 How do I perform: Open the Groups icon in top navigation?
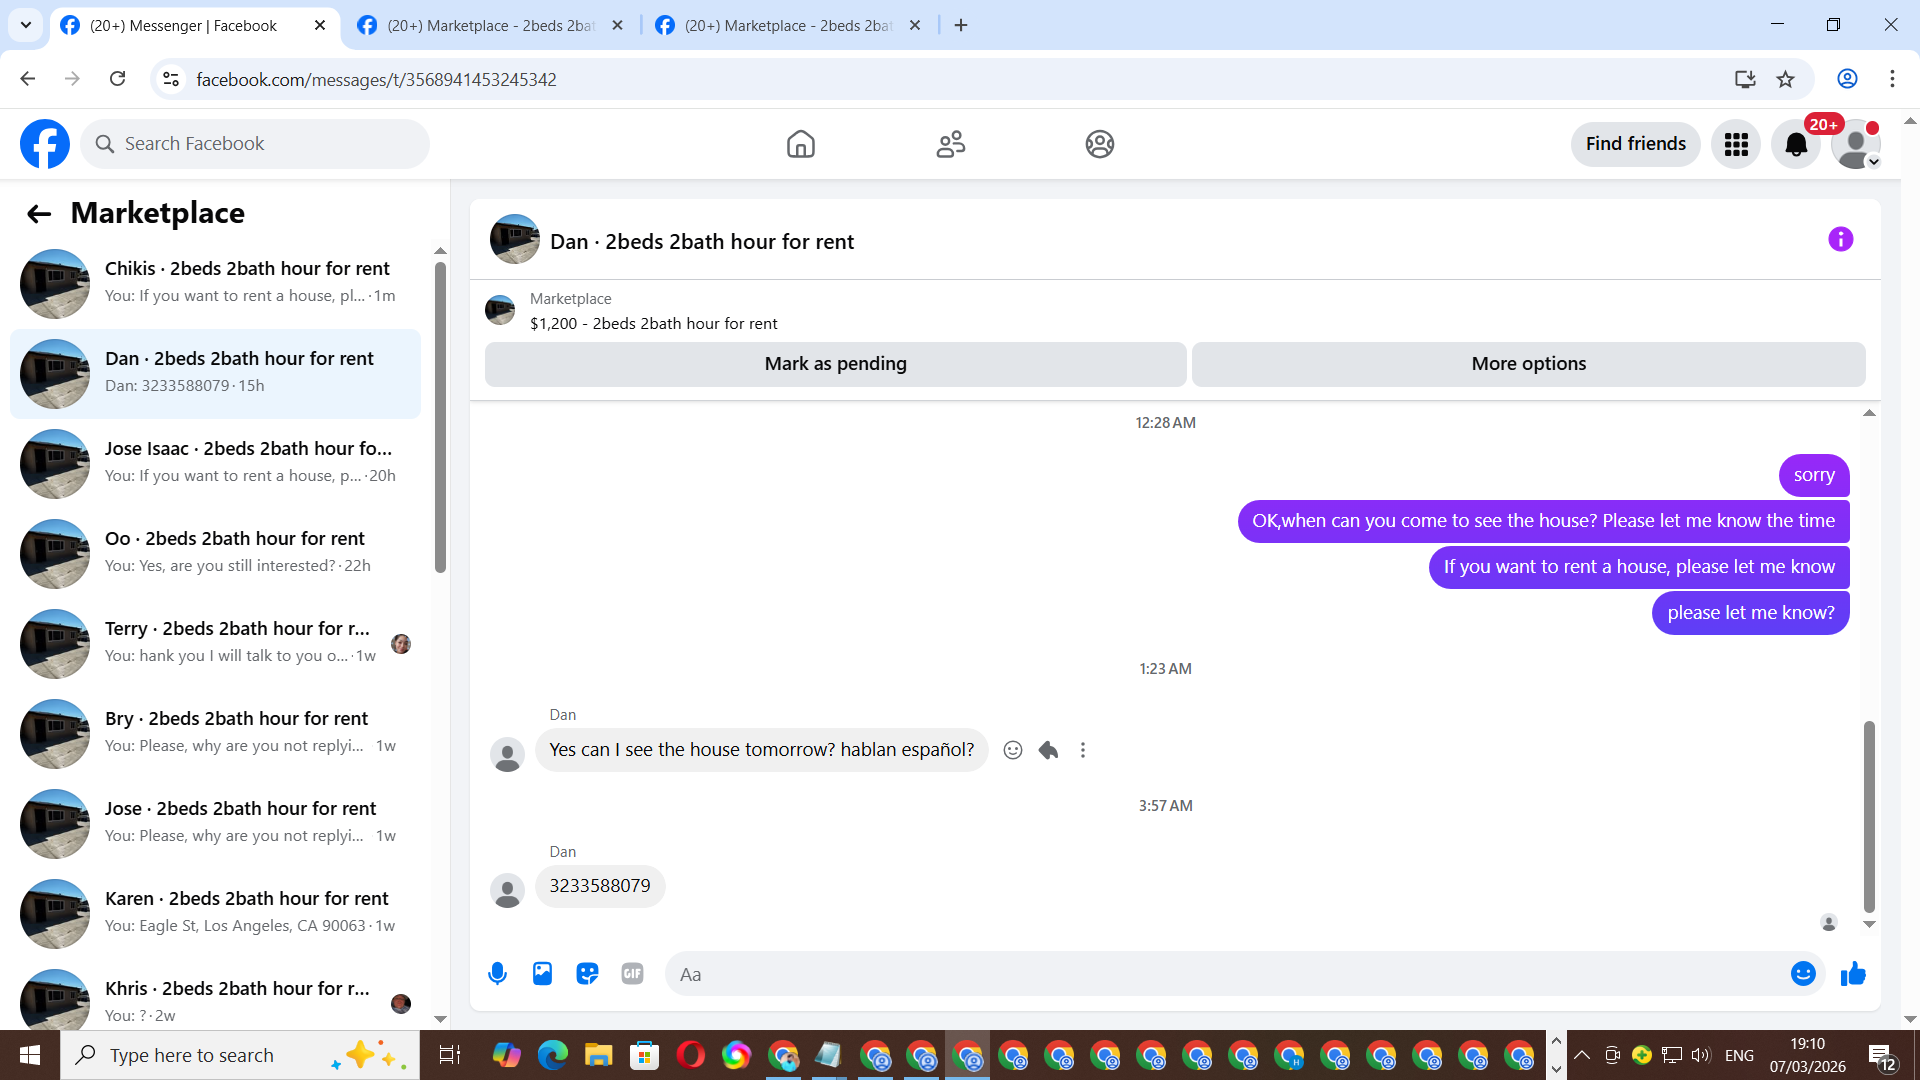pos(1100,144)
